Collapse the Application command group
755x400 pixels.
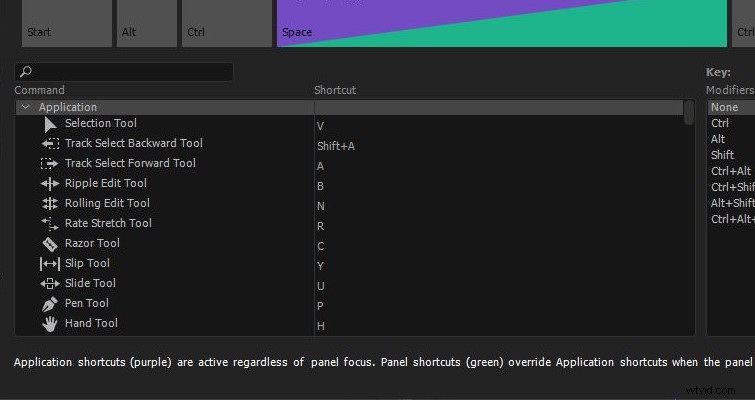click(26, 107)
